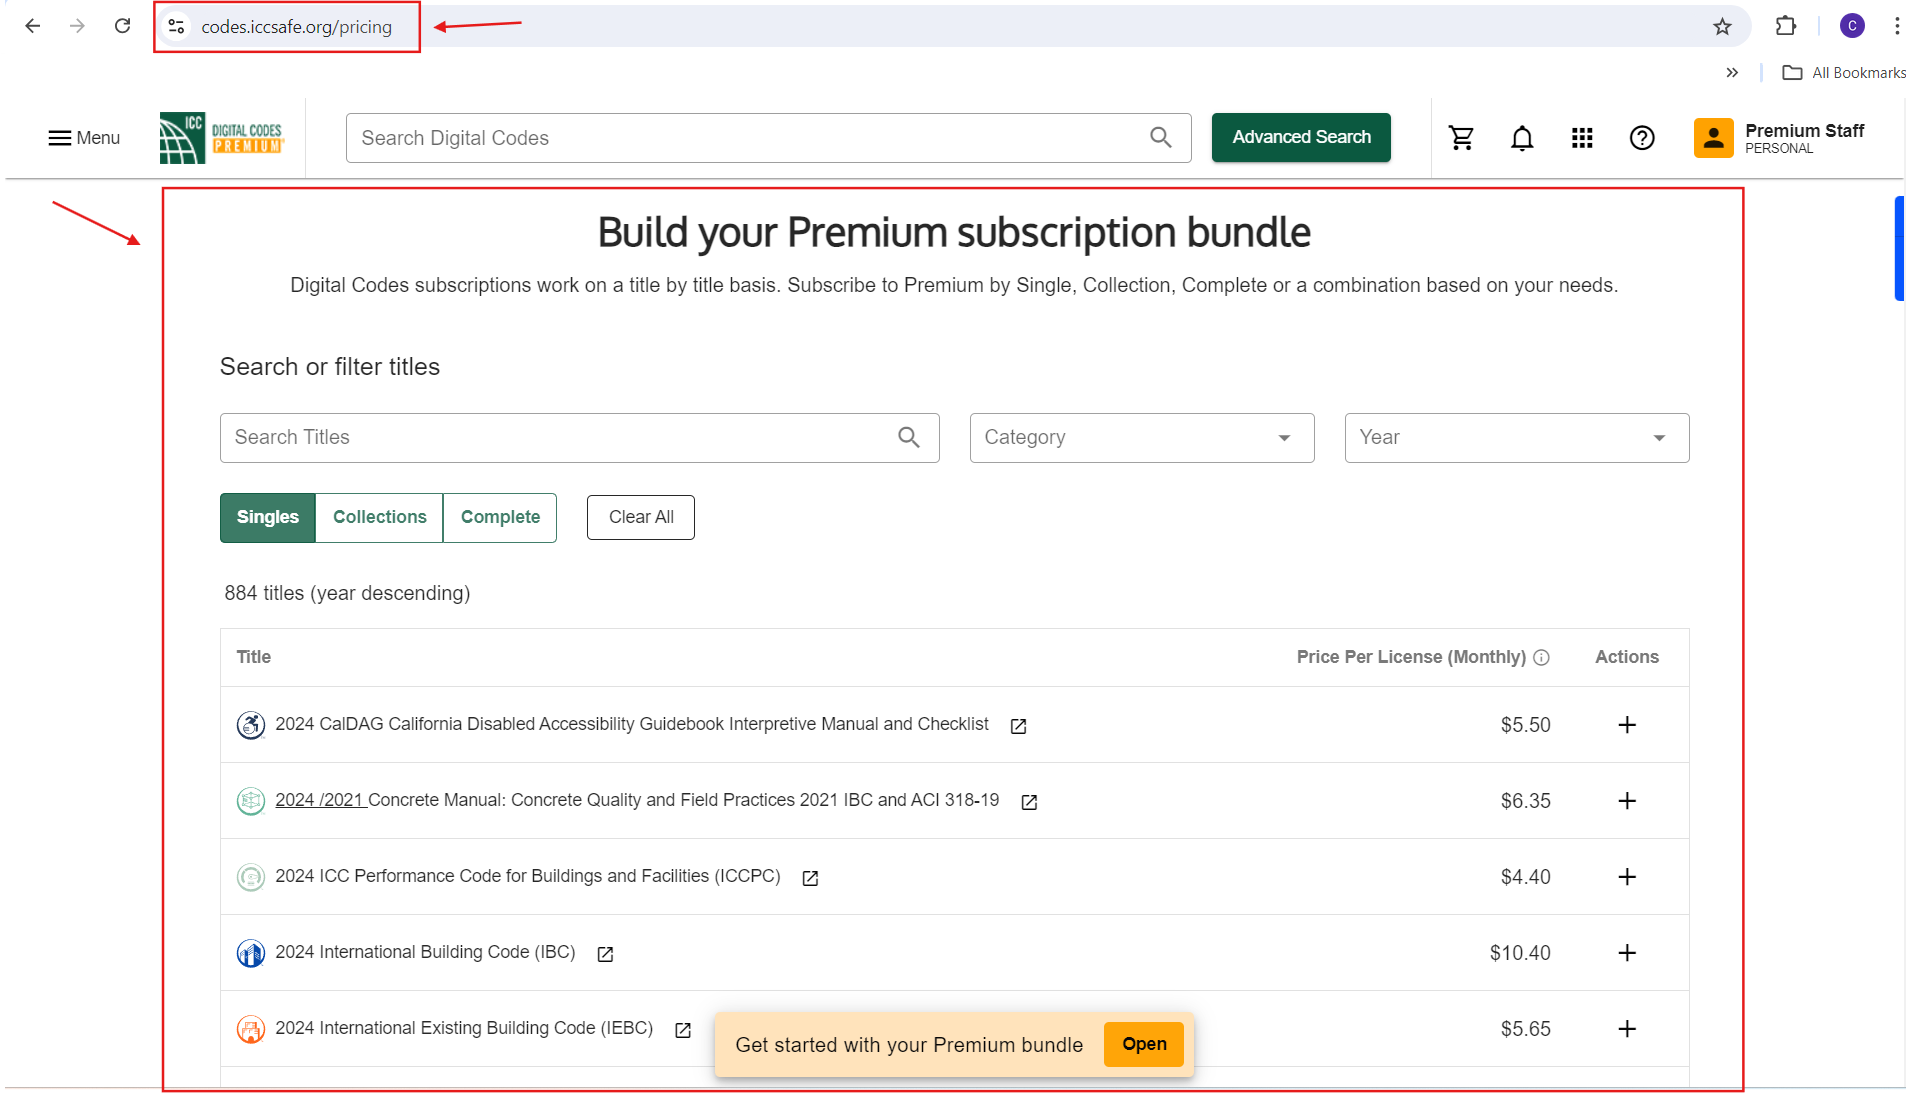Screen dimensions: 1906x1093
Task: Click the ICC Digital Codes Premium logo
Action: 222,138
